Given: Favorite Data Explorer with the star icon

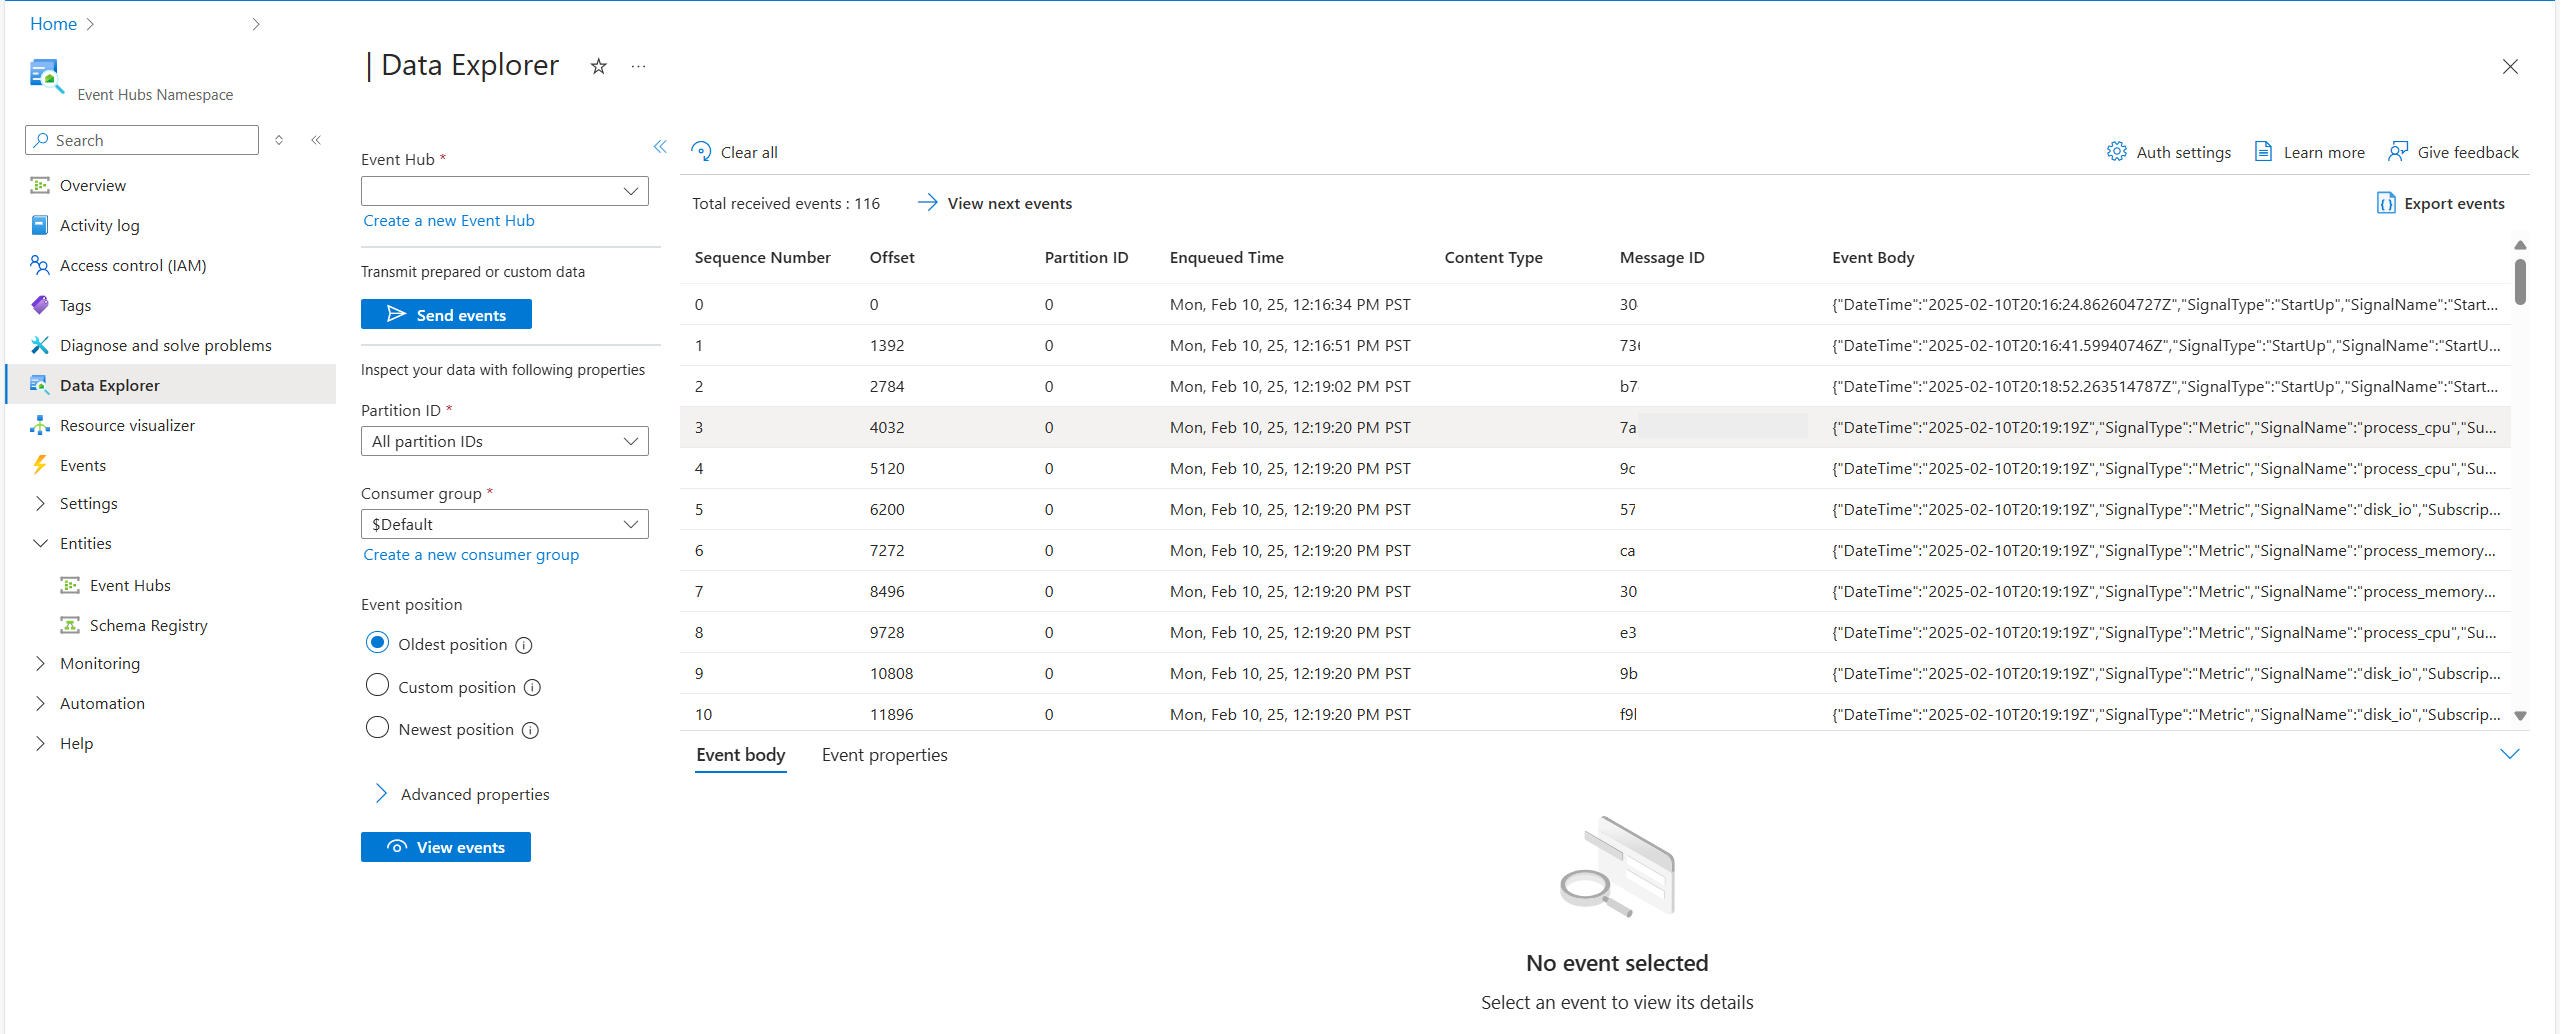Looking at the screenshot, I should coord(598,66).
